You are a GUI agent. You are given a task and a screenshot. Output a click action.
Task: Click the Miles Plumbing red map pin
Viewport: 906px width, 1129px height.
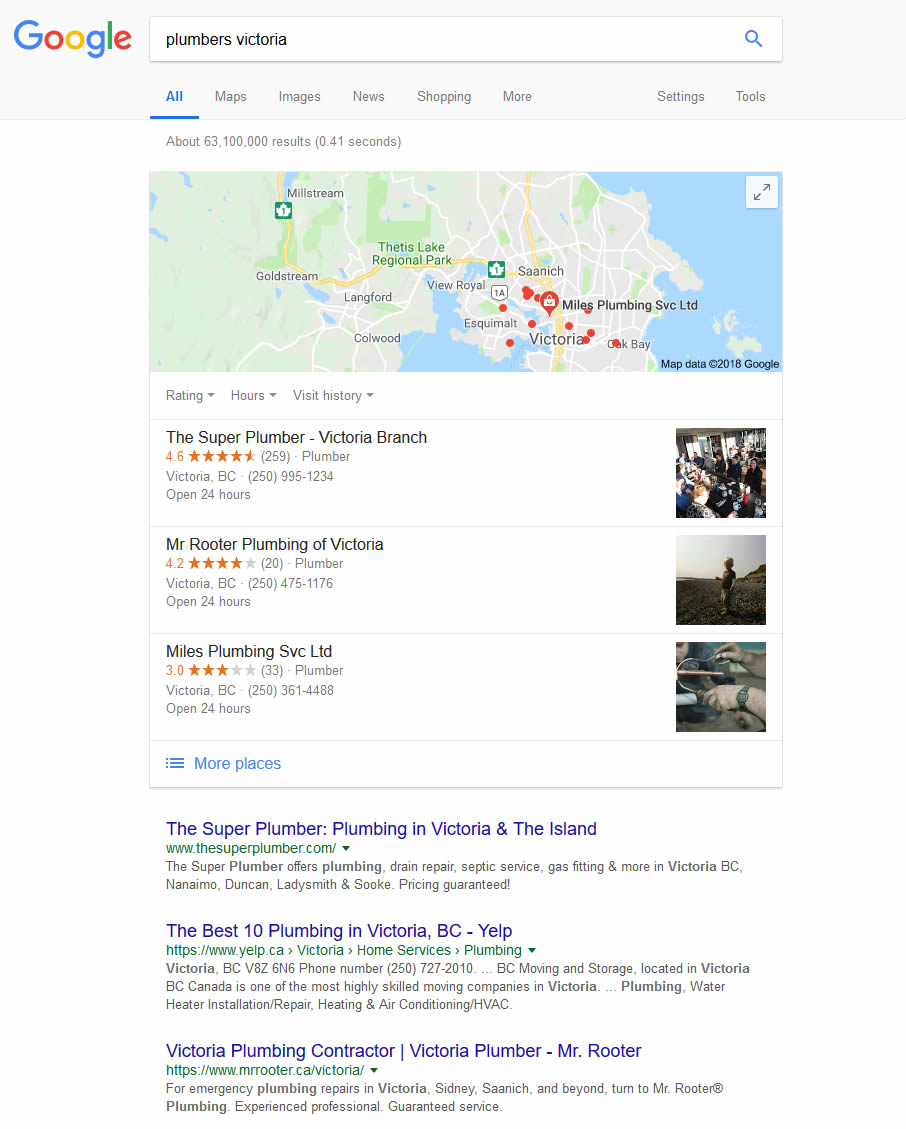click(x=549, y=303)
